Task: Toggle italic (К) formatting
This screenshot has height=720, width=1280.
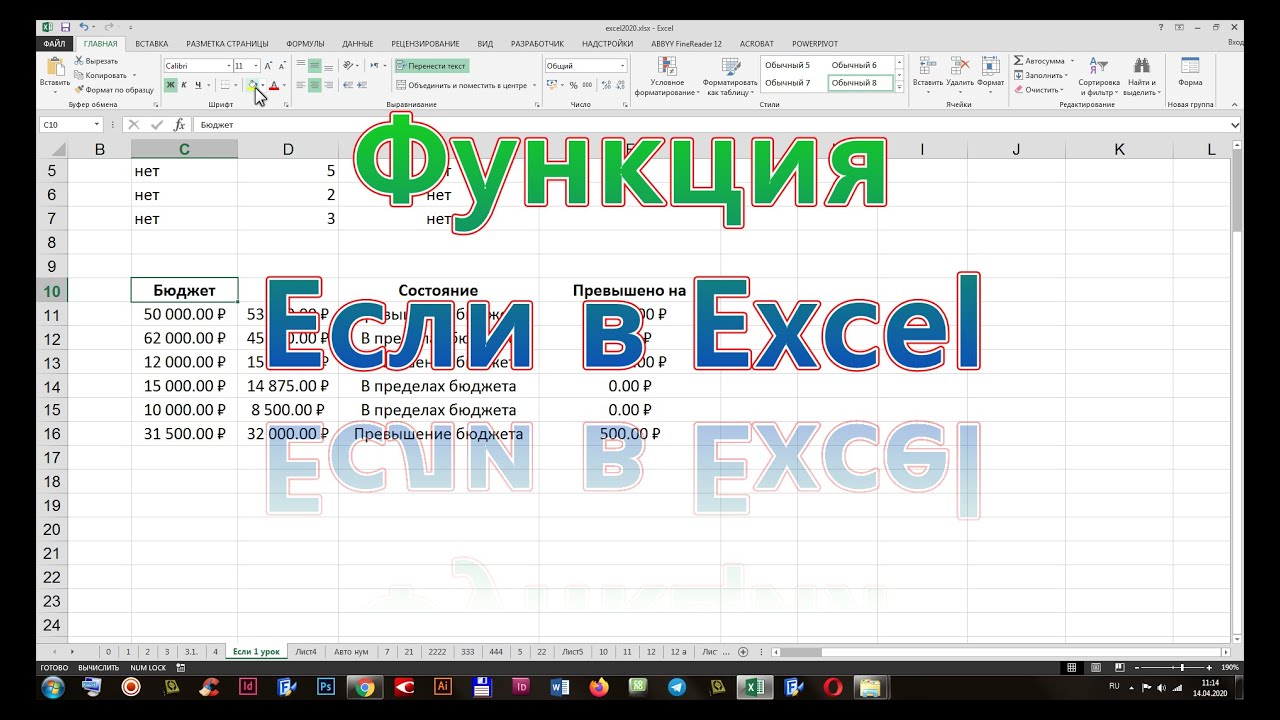Action: coord(184,85)
